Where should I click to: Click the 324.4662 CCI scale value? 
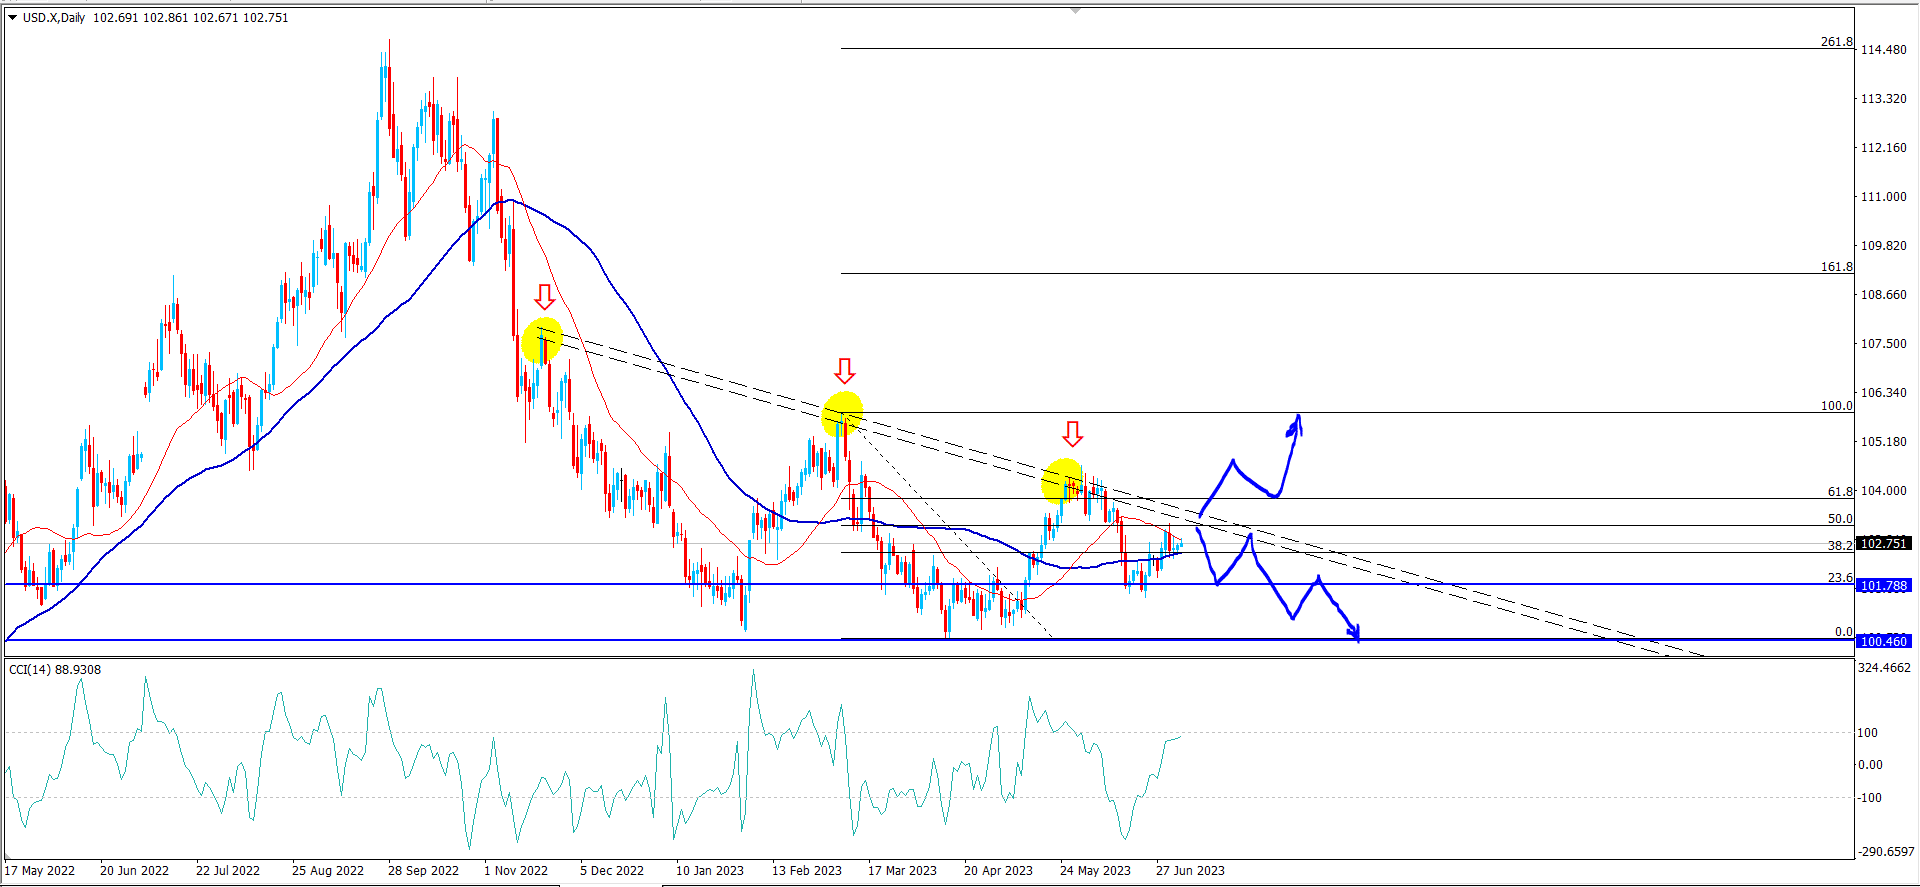pos(1884,668)
